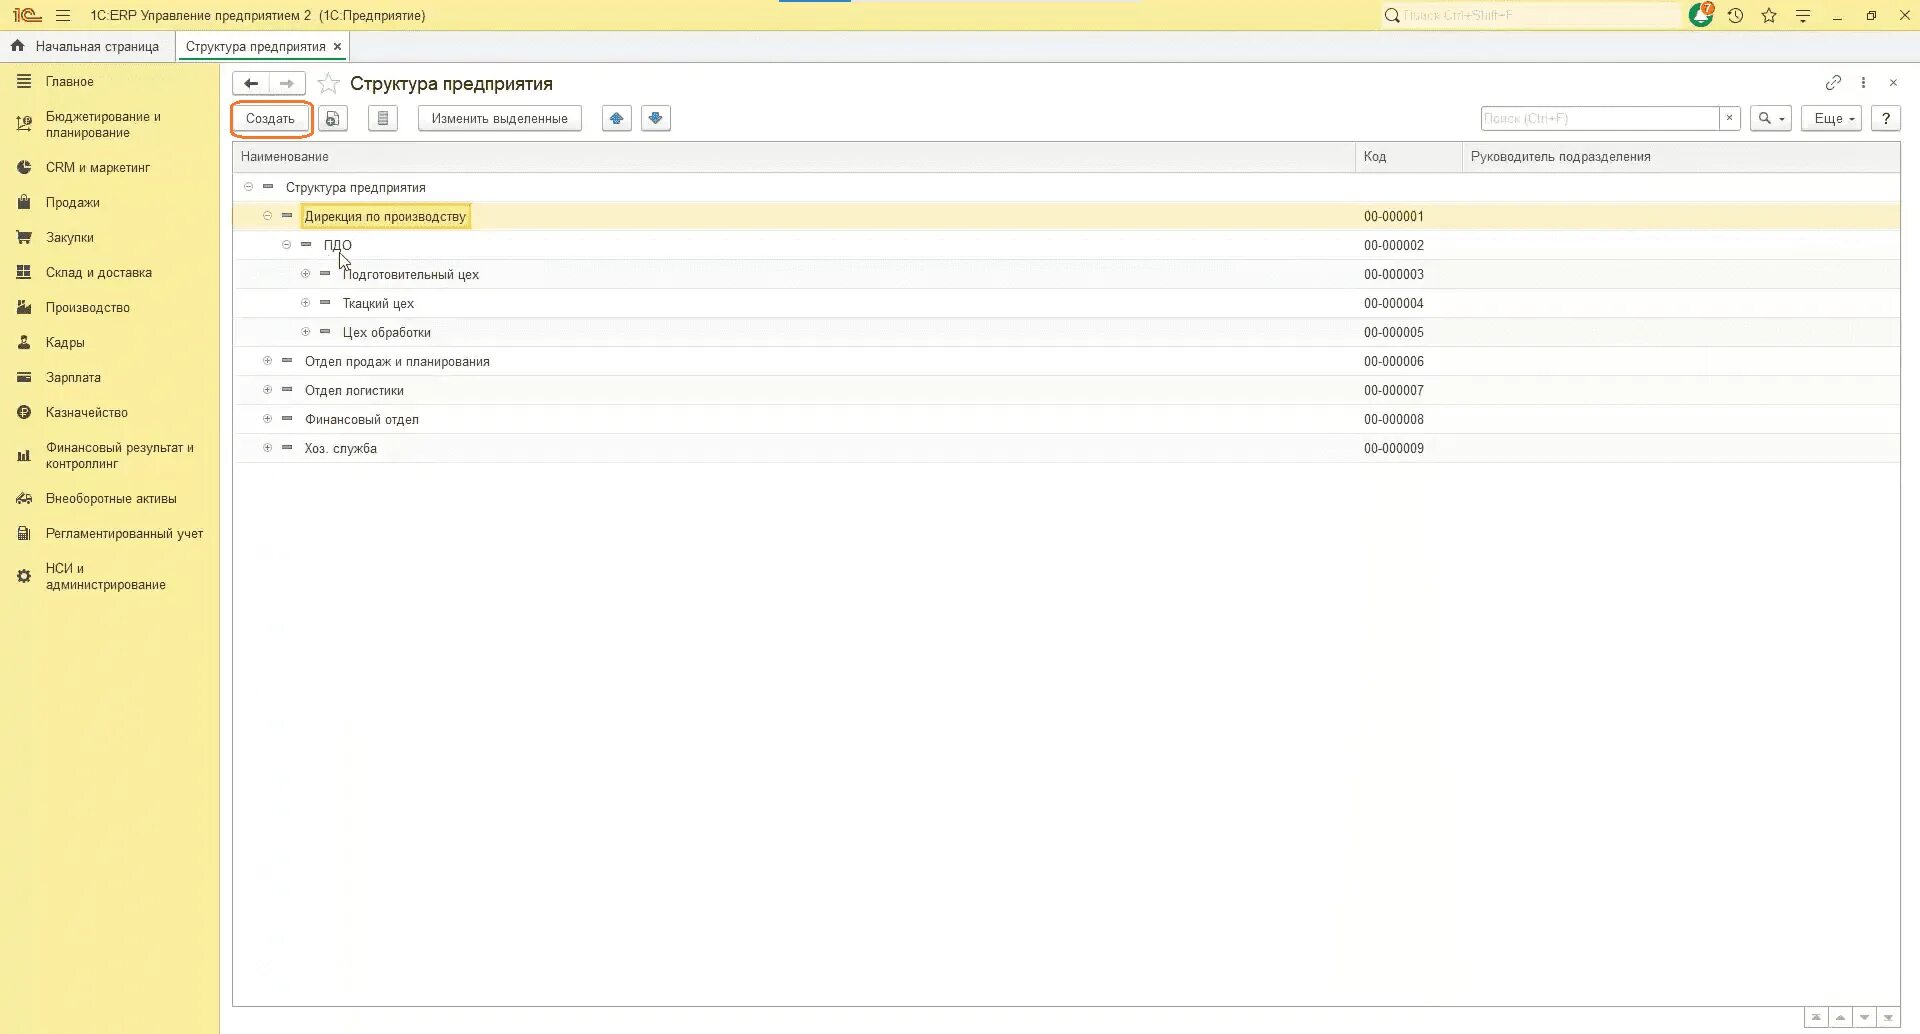Select Хоз. служба row
This screenshot has width=1920, height=1034.
point(1066,448)
